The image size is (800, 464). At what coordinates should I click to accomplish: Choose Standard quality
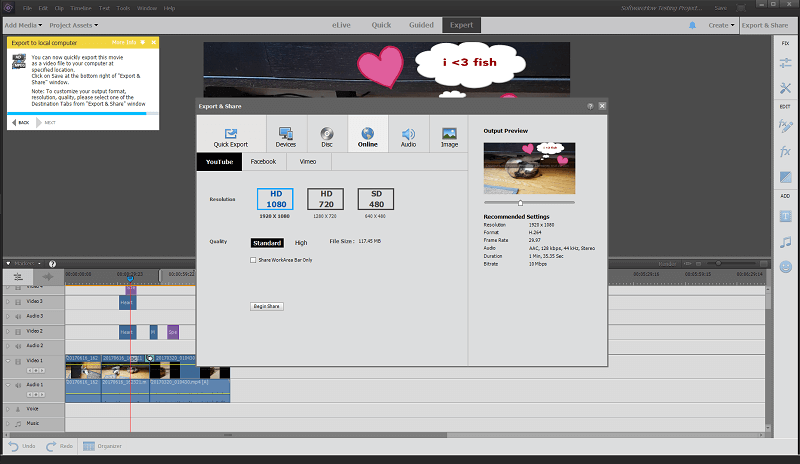(267, 243)
